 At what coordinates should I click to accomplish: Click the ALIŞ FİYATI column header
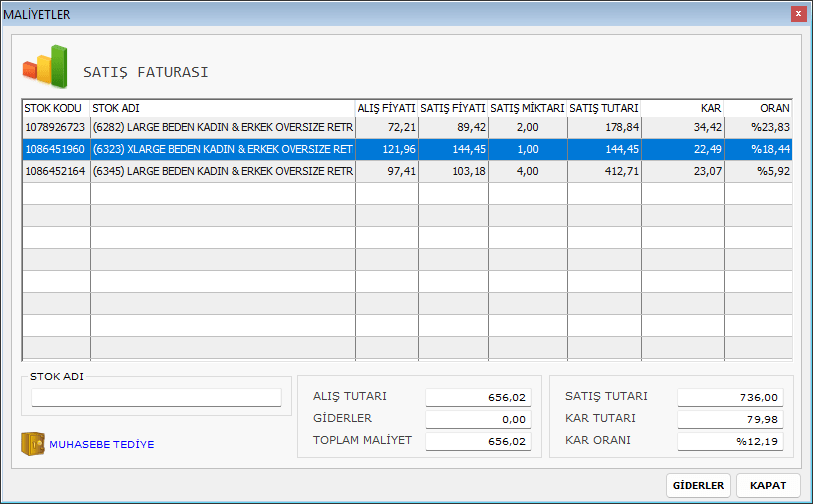point(387,108)
